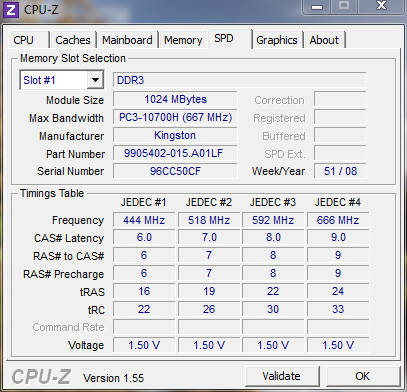The height and width of the screenshot is (392, 407).
Task: Click the Part Number field 9905402-015.A01LF
Action: [175, 153]
